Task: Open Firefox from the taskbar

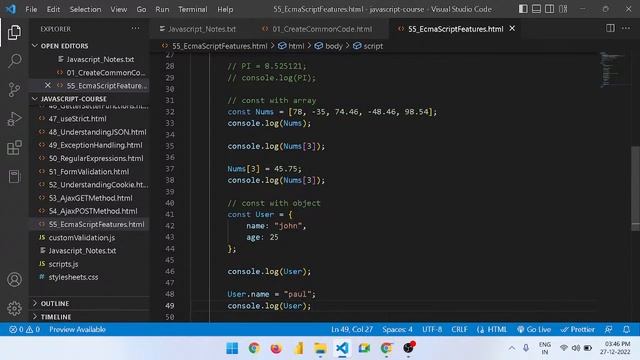Action: (276, 348)
